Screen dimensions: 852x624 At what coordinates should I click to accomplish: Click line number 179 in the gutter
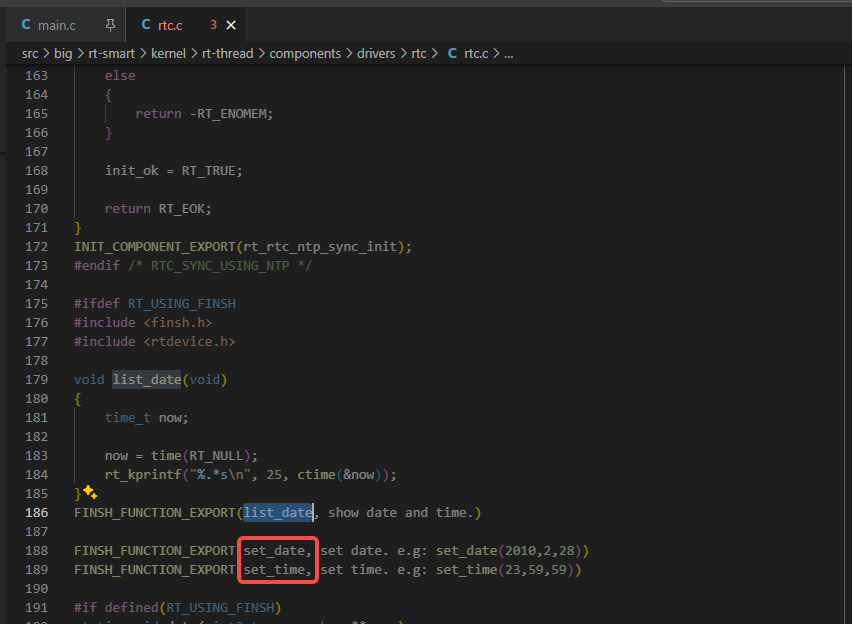coord(36,379)
